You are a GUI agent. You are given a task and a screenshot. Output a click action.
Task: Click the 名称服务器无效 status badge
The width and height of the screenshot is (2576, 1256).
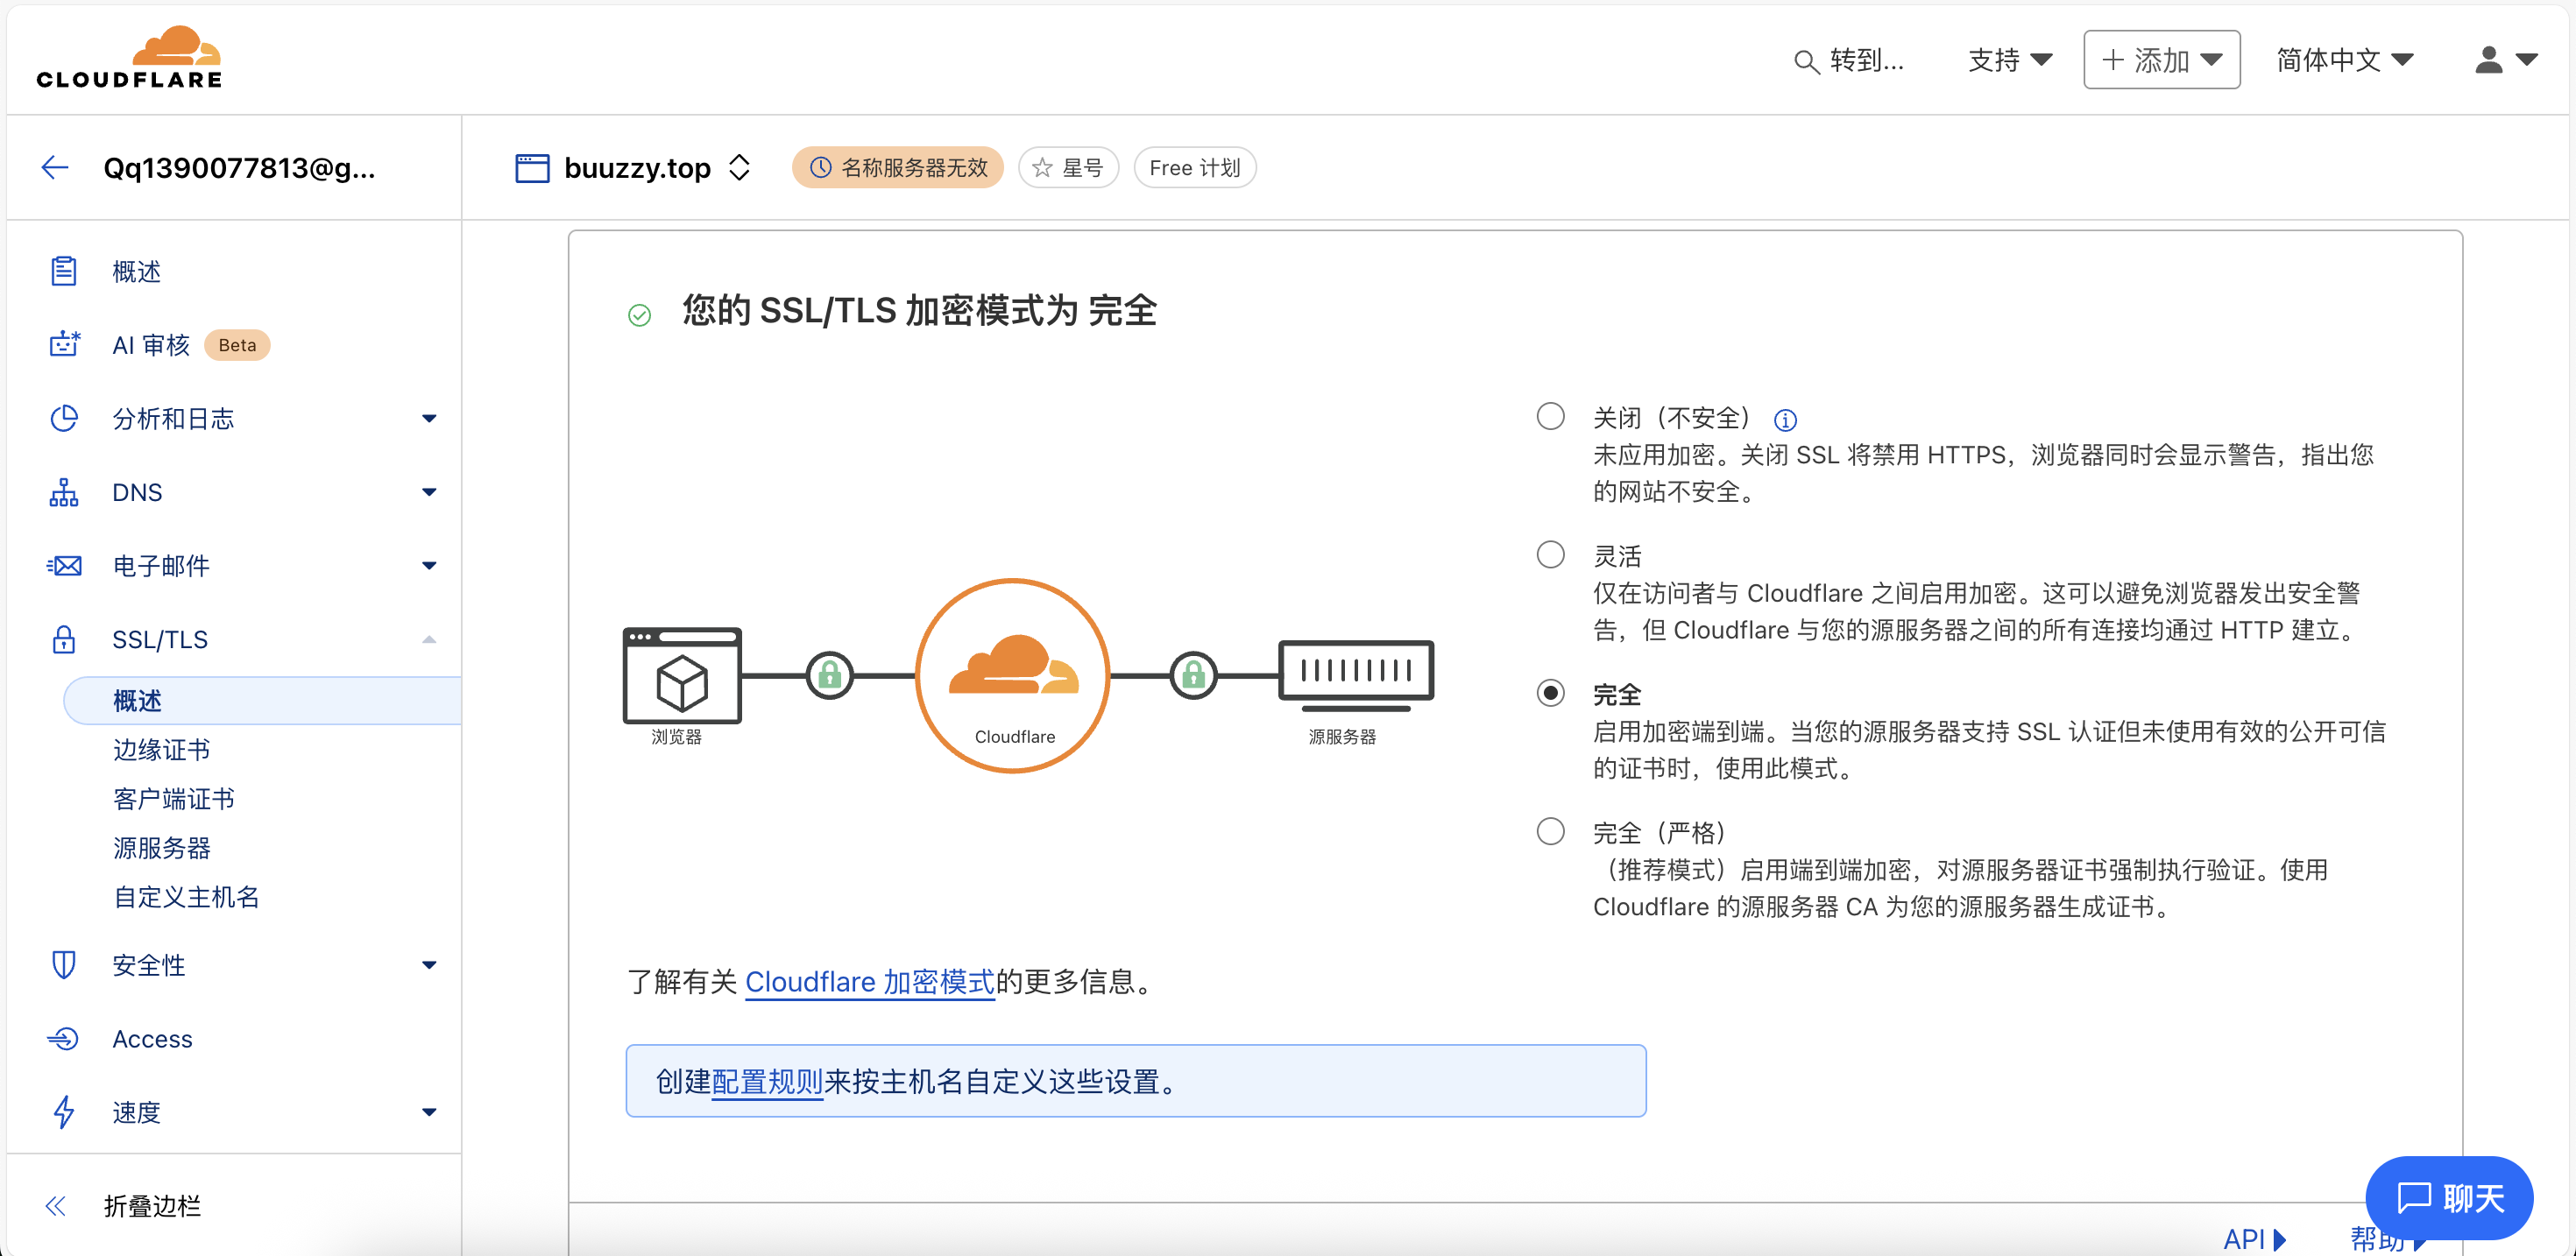point(897,168)
